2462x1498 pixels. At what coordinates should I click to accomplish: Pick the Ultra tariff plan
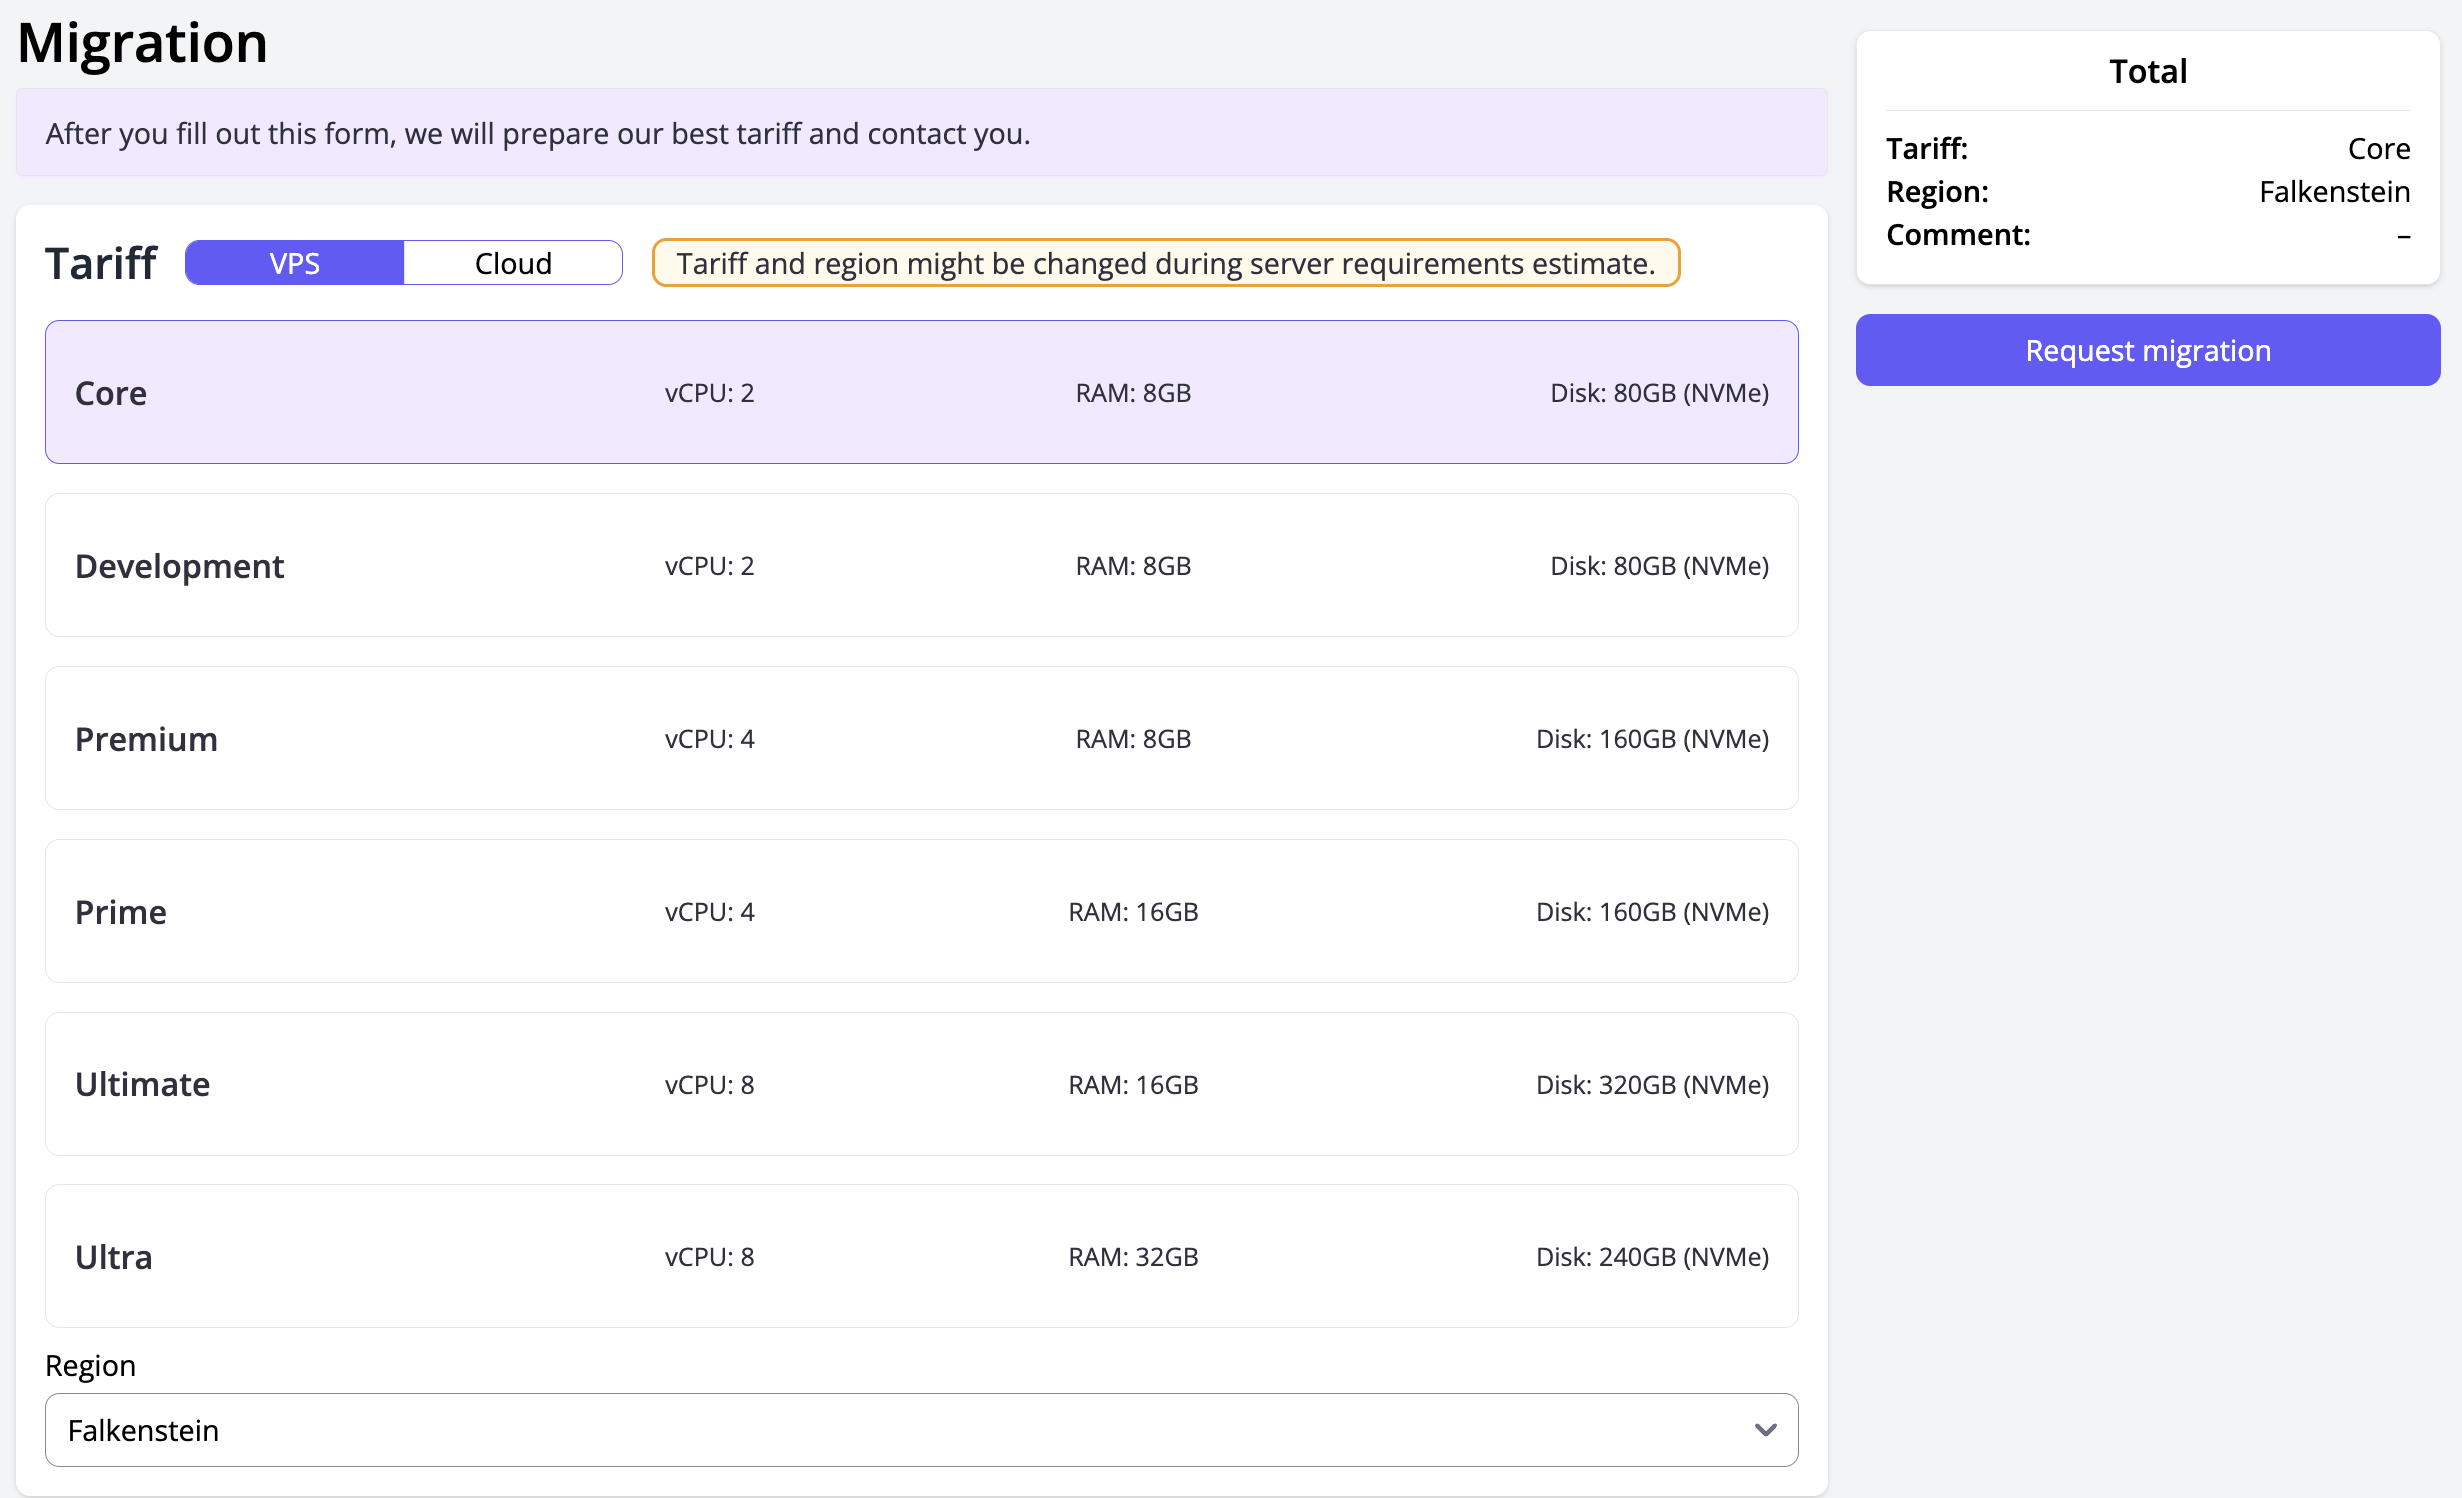pos(921,1256)
